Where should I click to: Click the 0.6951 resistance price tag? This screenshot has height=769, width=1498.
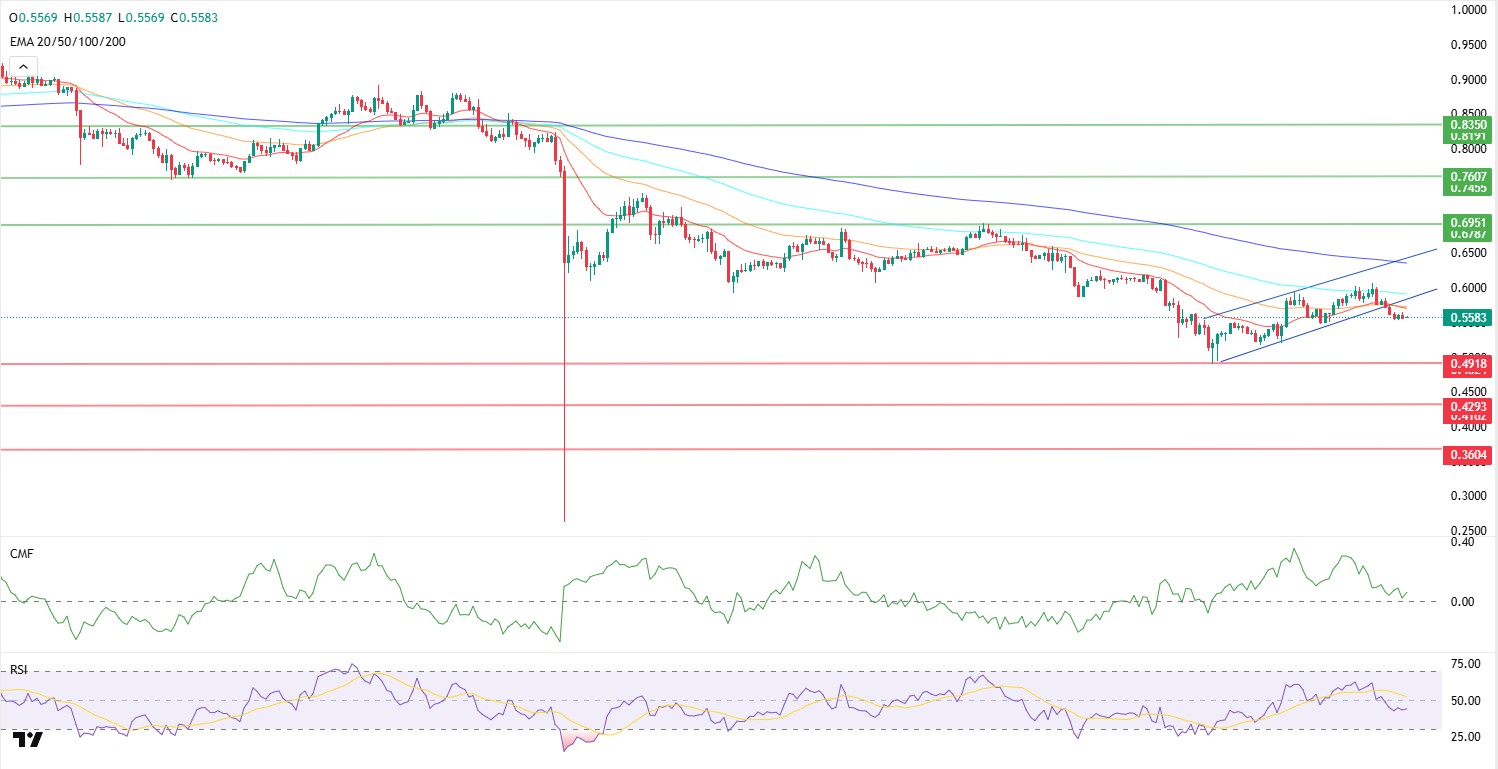point(1464,221)
